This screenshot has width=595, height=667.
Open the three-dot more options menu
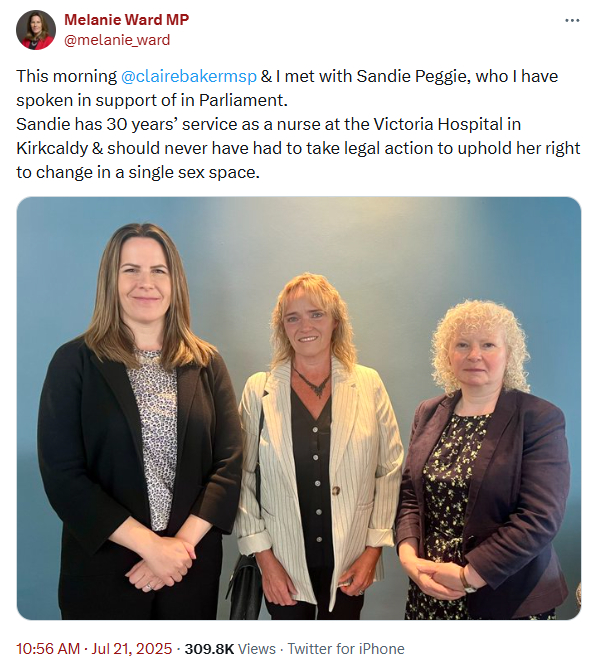[572, 20]
